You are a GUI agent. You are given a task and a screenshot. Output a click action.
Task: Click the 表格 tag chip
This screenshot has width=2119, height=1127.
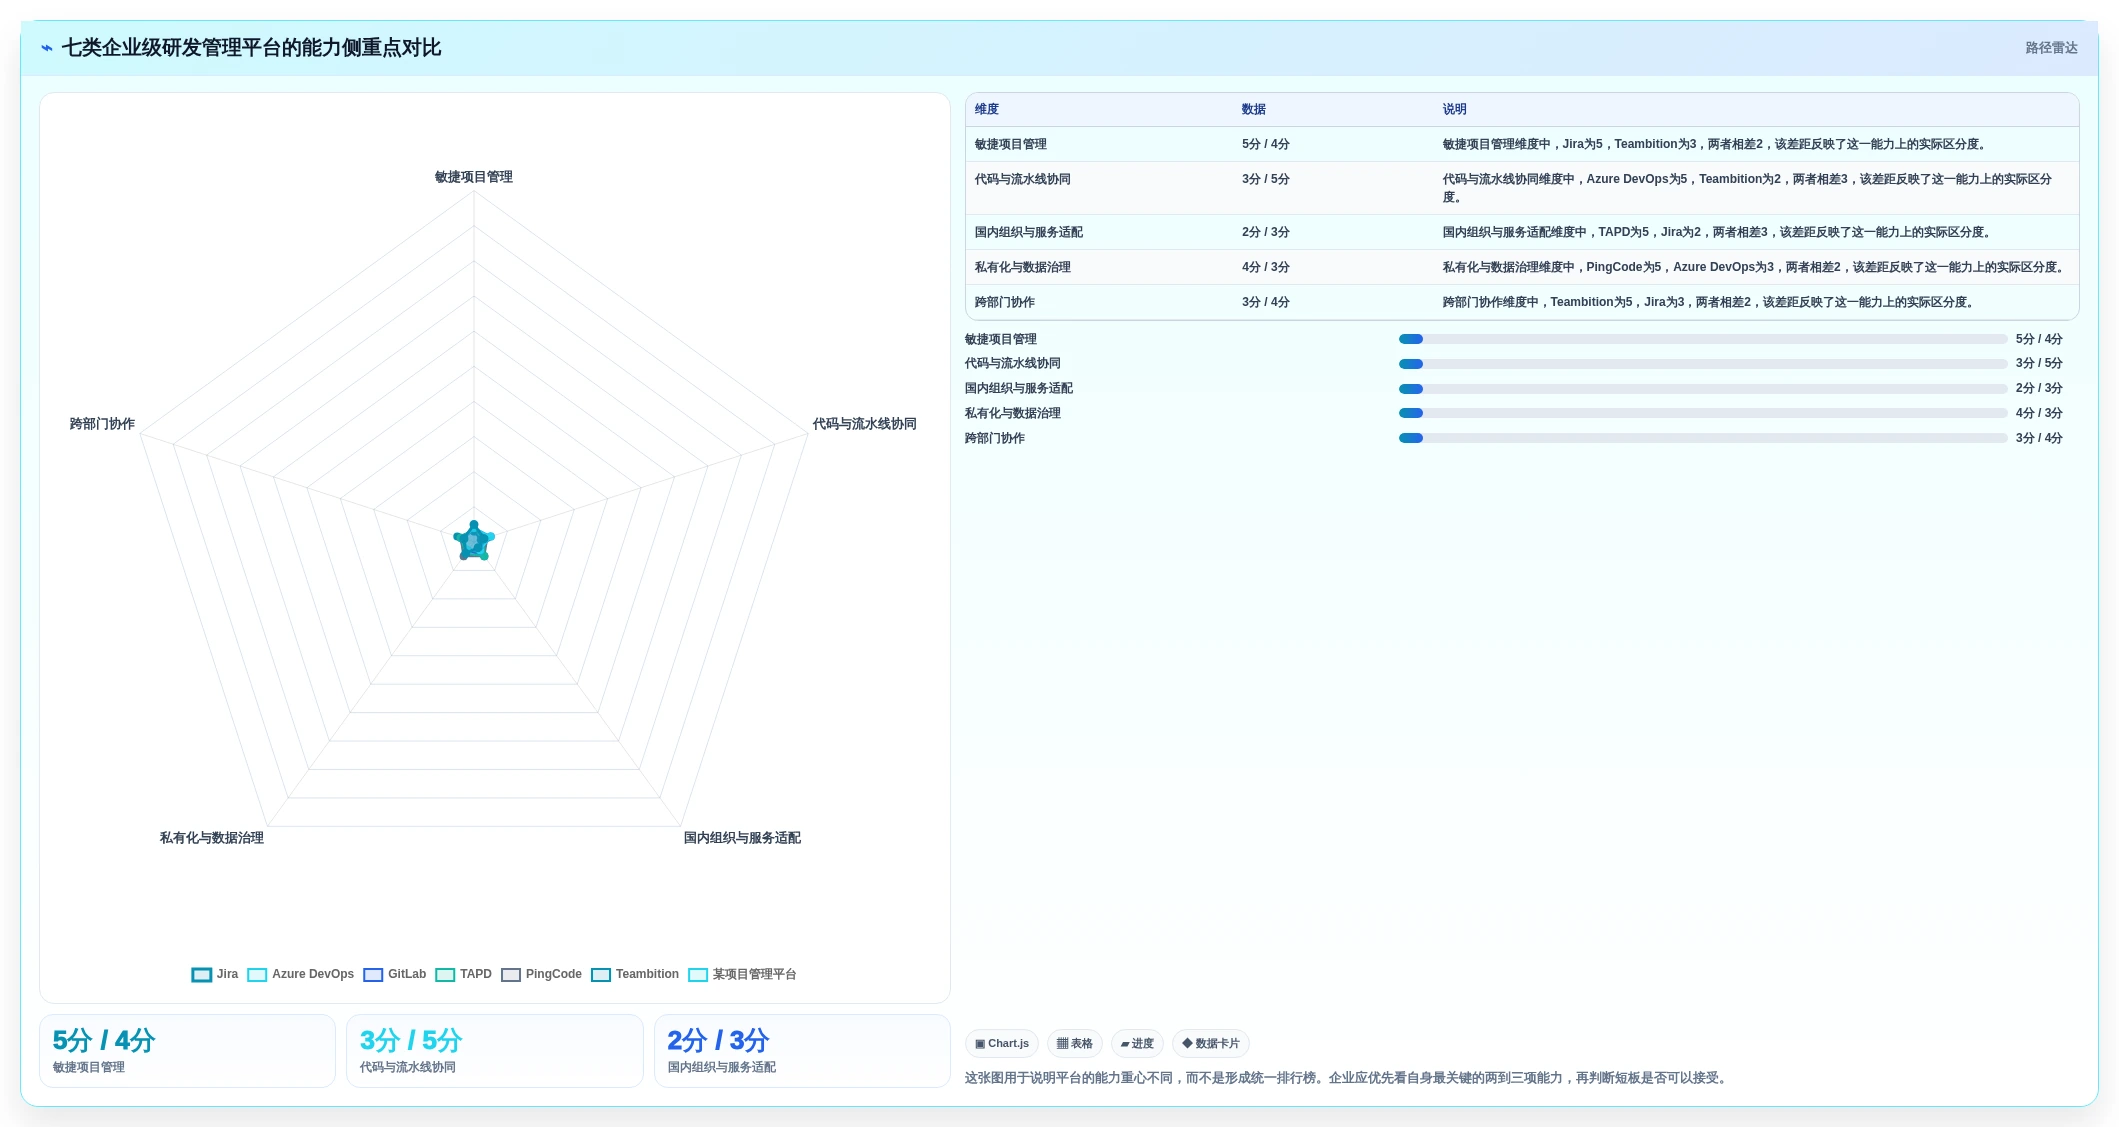(x=1075, y=1043)
